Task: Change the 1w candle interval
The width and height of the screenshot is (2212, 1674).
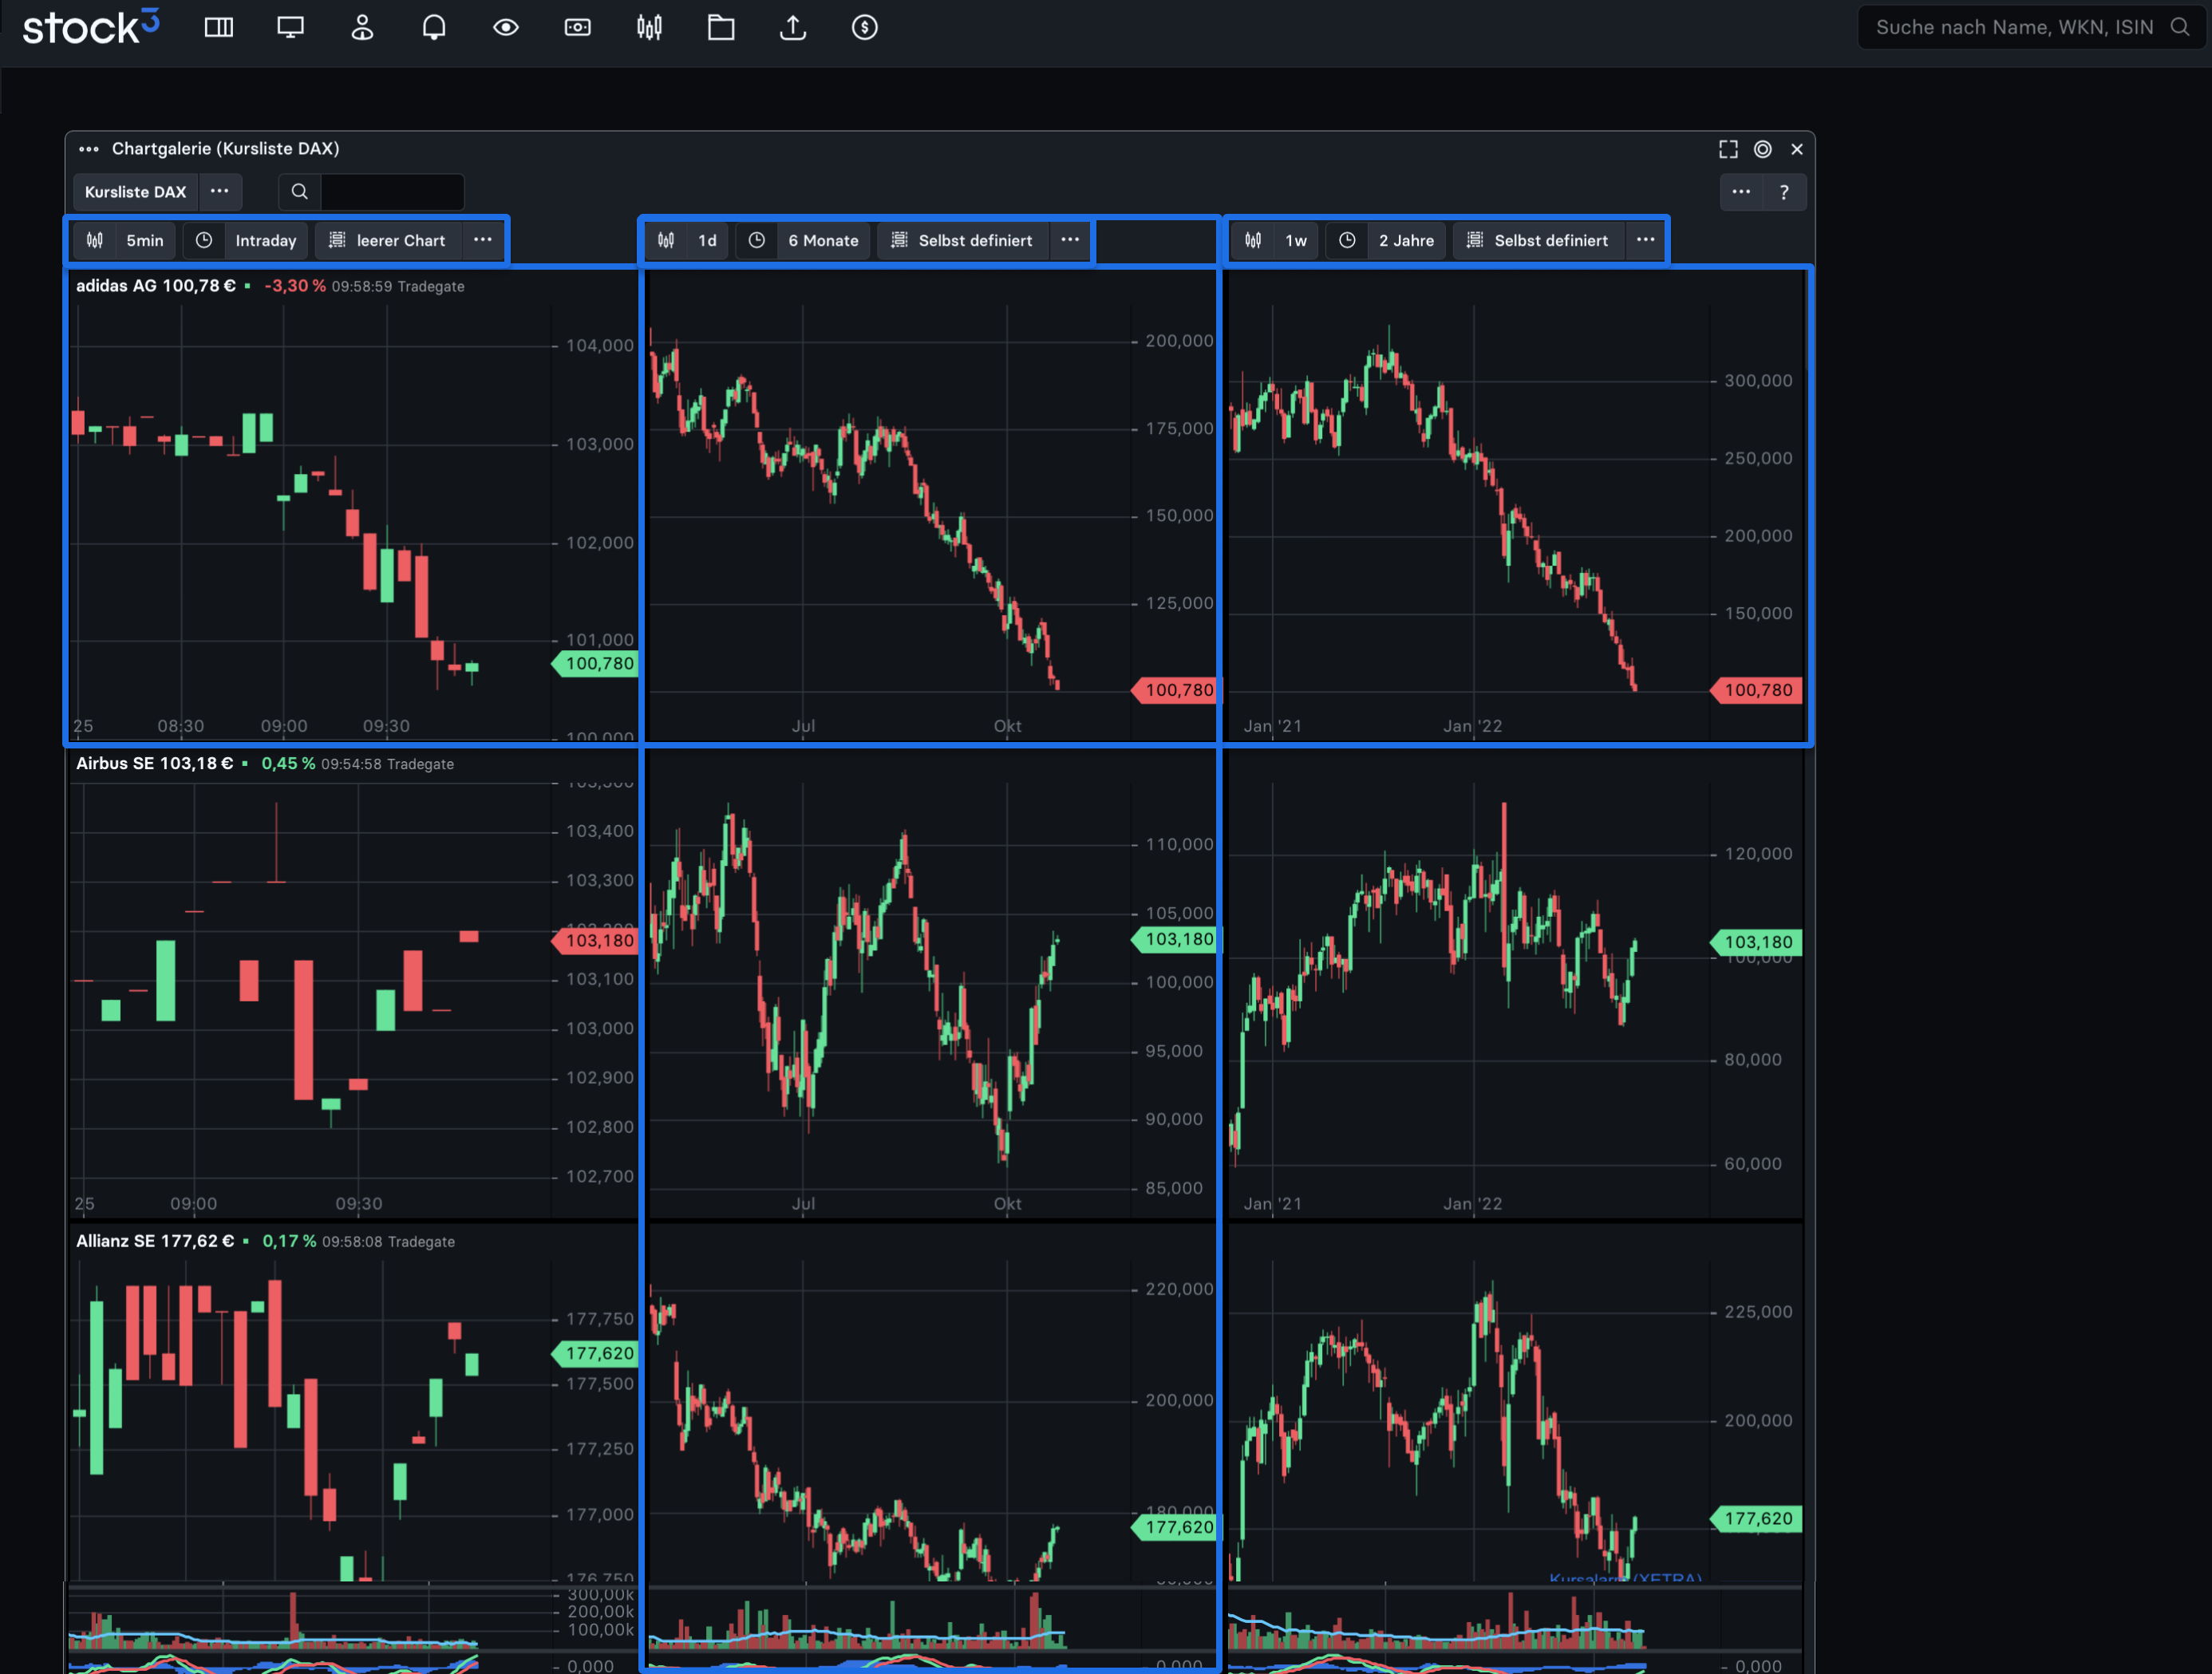Action: point(1296,240)
